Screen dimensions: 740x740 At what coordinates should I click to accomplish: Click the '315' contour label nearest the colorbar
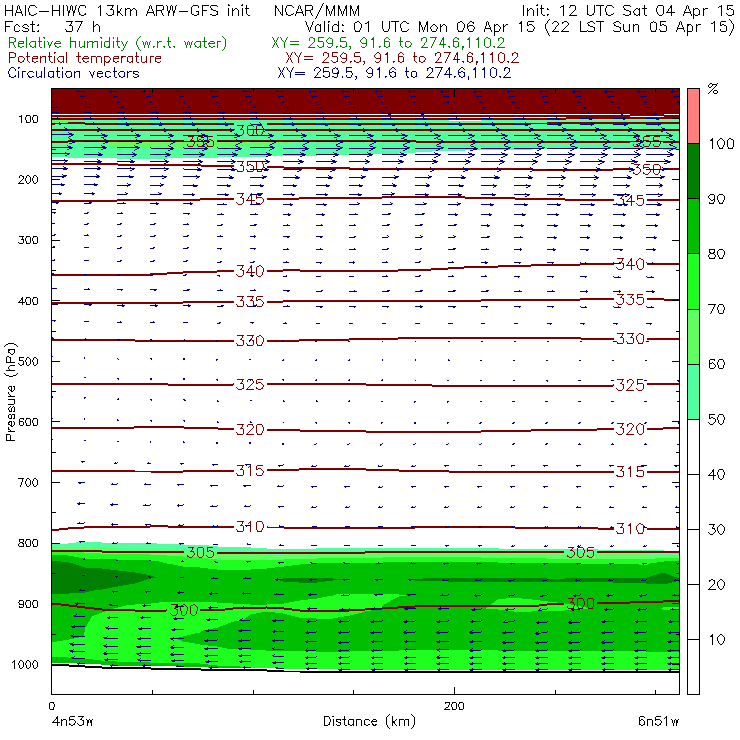pyautogui.click(x=630, y=471)
